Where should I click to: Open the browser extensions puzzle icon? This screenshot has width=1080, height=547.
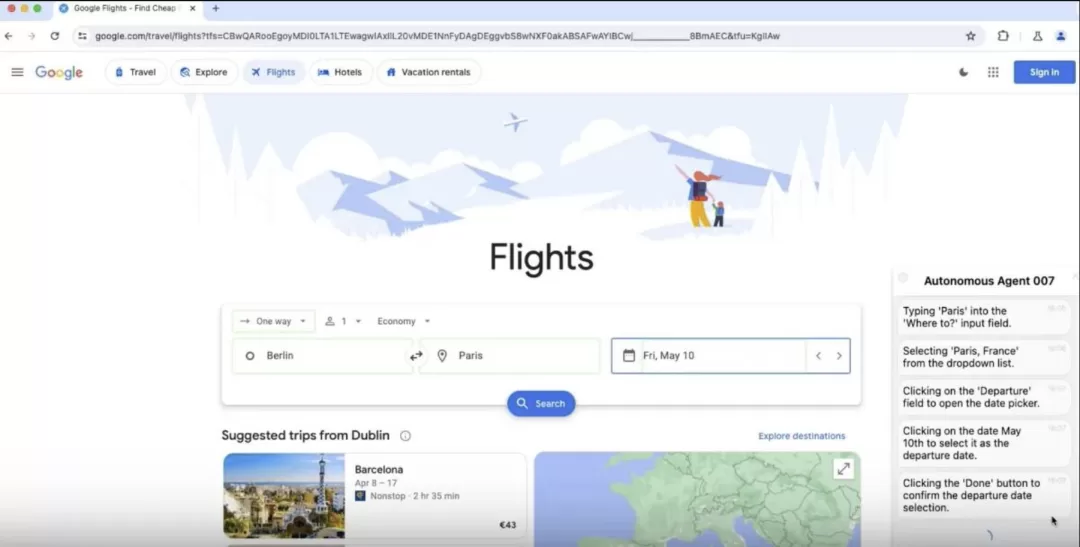point(1003,36)
